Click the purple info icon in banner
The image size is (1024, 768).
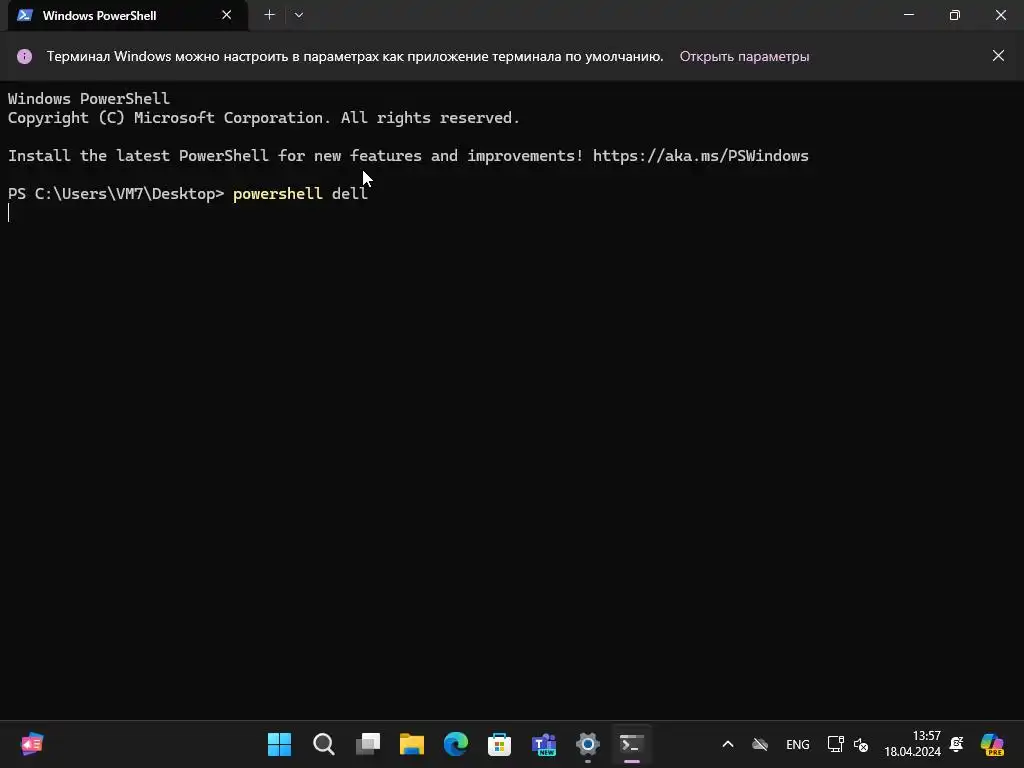click(x=24, y=56)
